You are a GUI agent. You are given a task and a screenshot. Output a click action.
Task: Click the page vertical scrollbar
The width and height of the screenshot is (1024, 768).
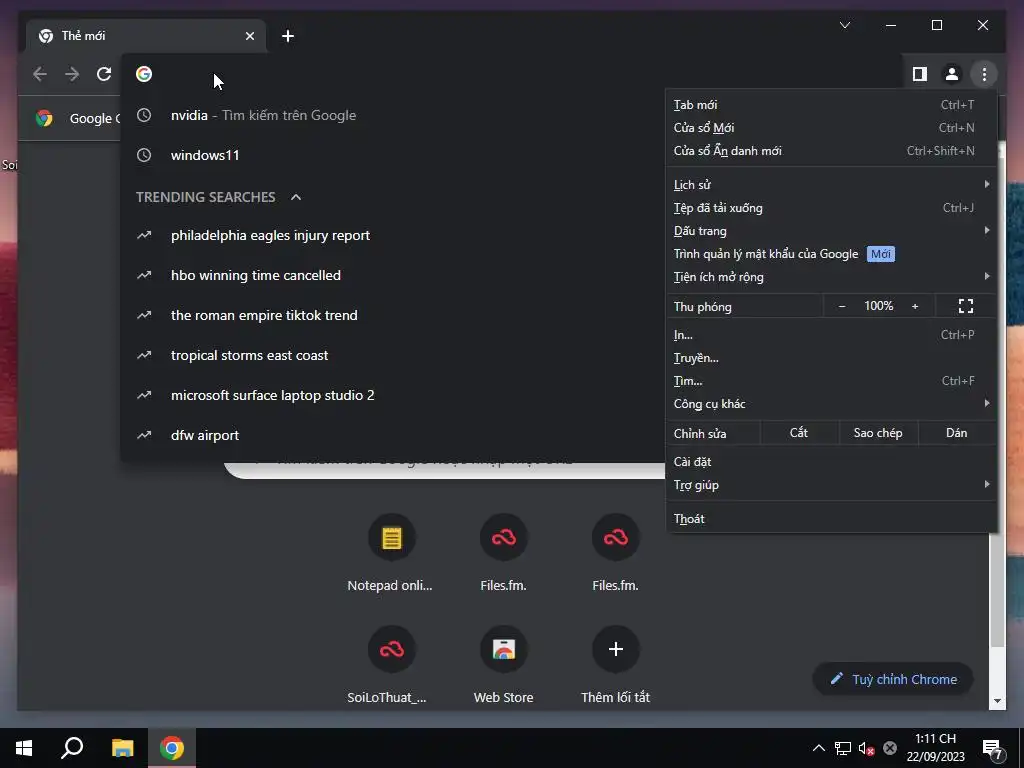[x=997, y=588]
